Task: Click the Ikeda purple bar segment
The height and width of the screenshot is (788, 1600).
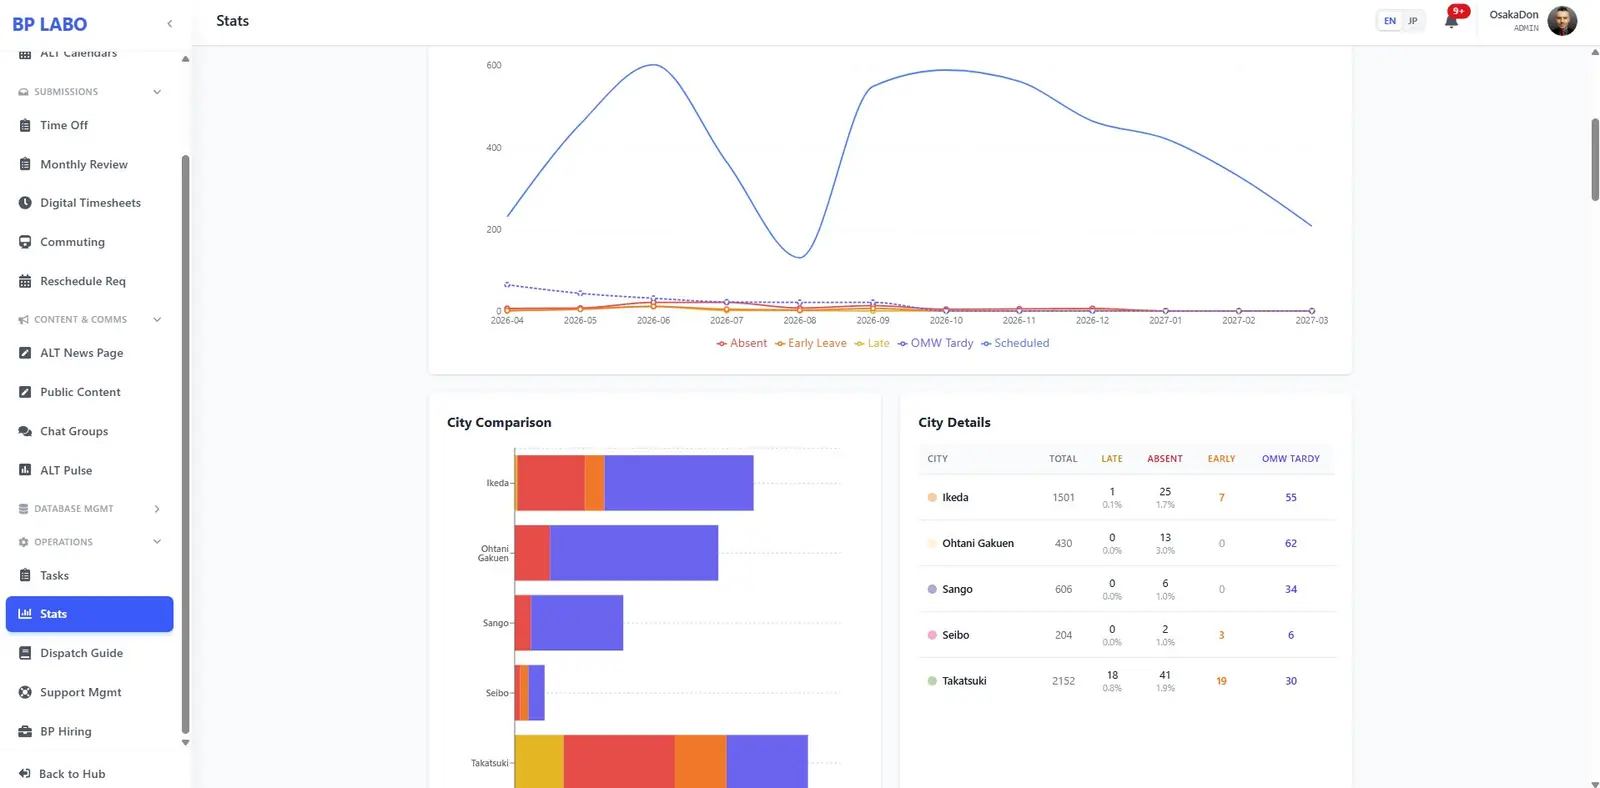Action: click(x=679, y=483)
